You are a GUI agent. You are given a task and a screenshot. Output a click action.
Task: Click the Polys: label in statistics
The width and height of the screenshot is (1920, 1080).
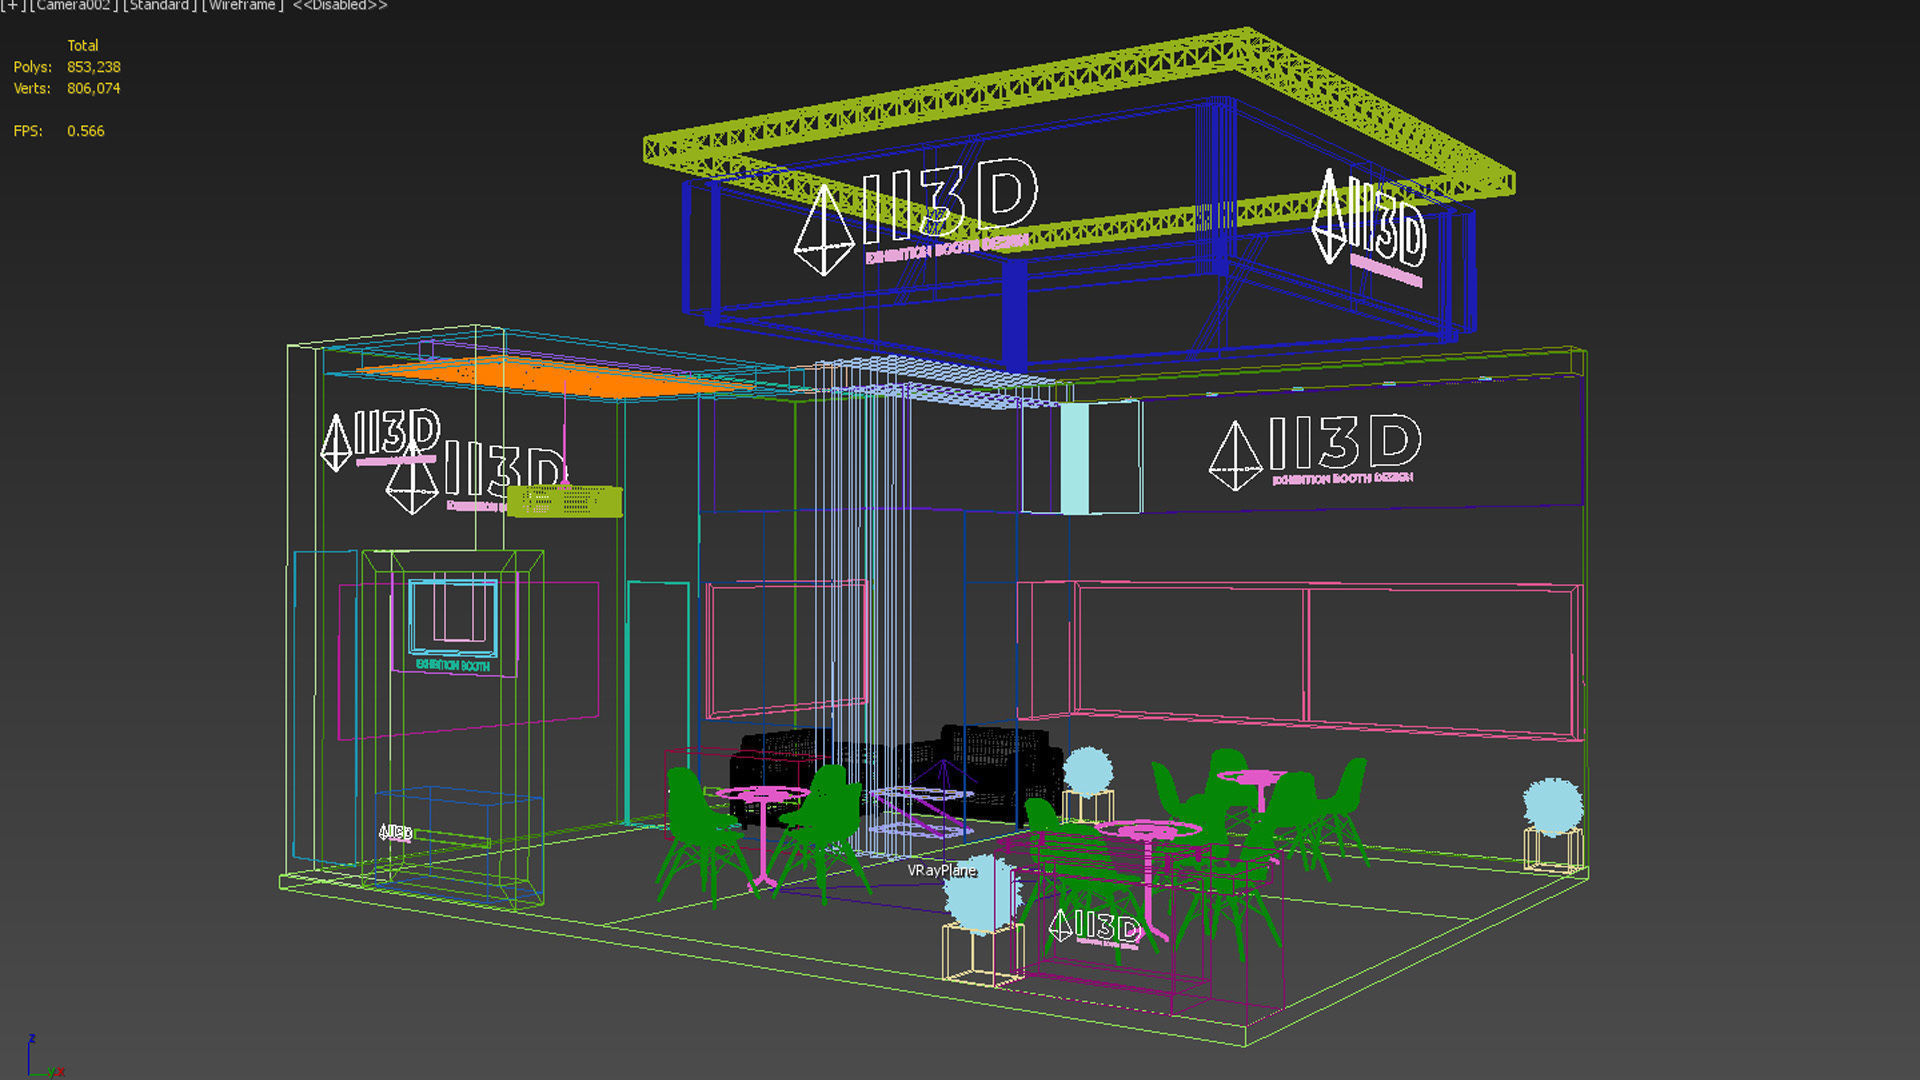click(x=32, y=67)
